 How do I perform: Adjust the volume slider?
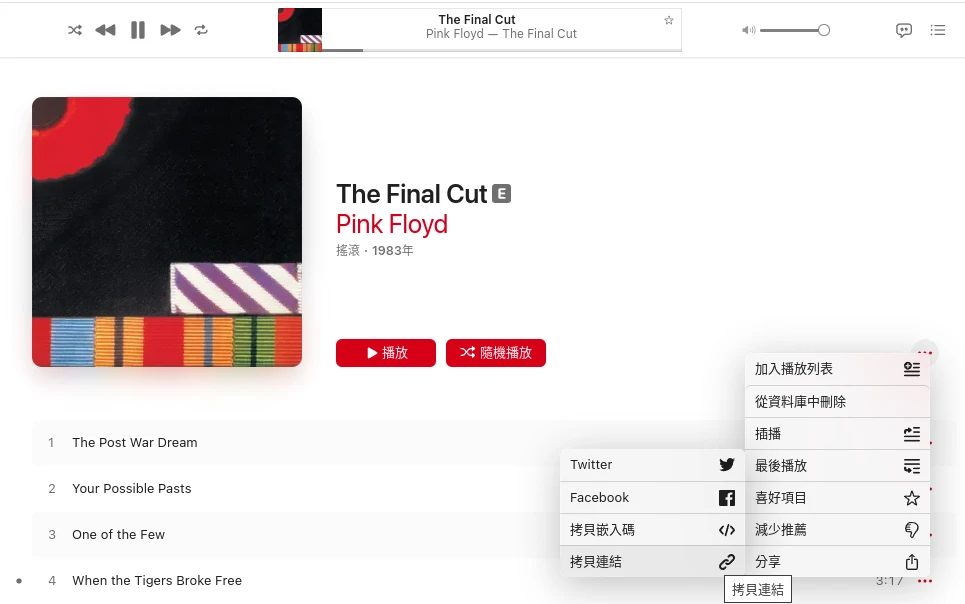pos(795,30)
